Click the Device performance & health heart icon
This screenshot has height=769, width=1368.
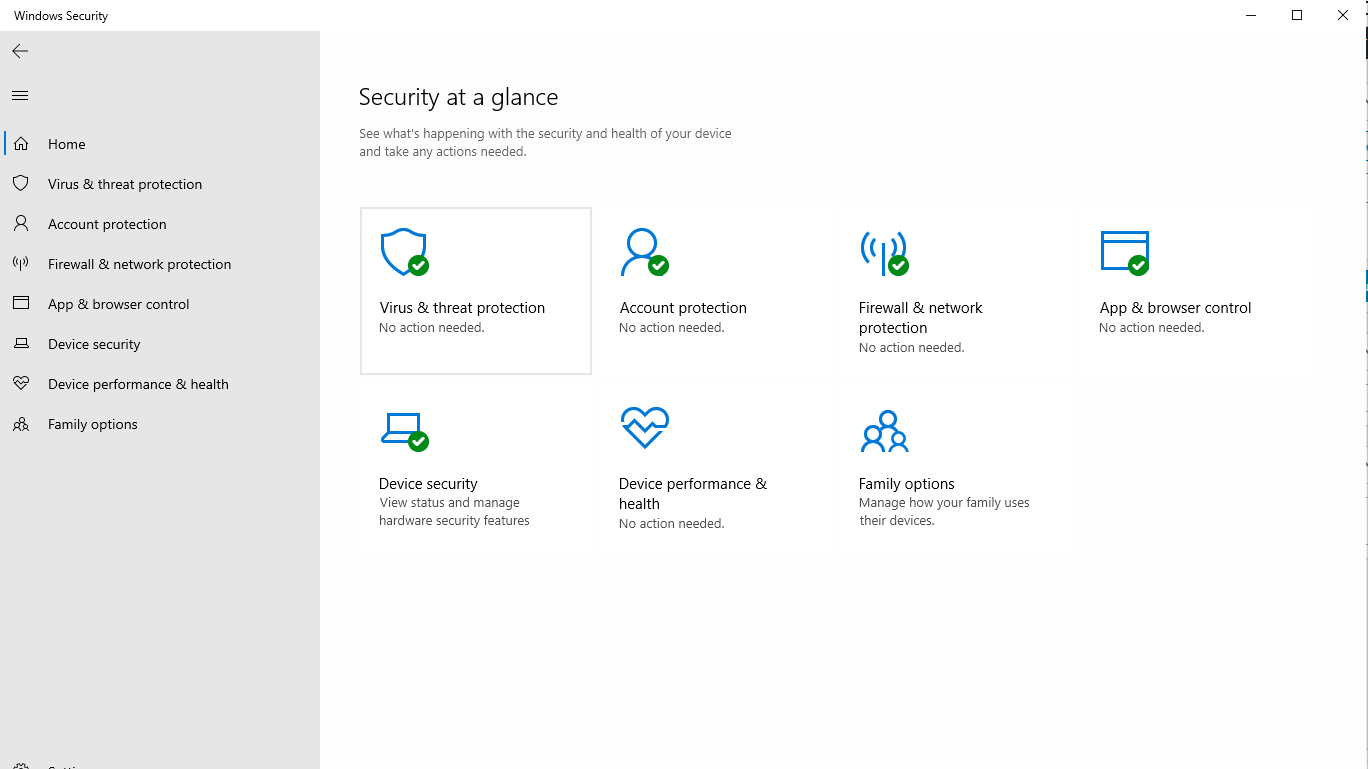tap(644, 428)
